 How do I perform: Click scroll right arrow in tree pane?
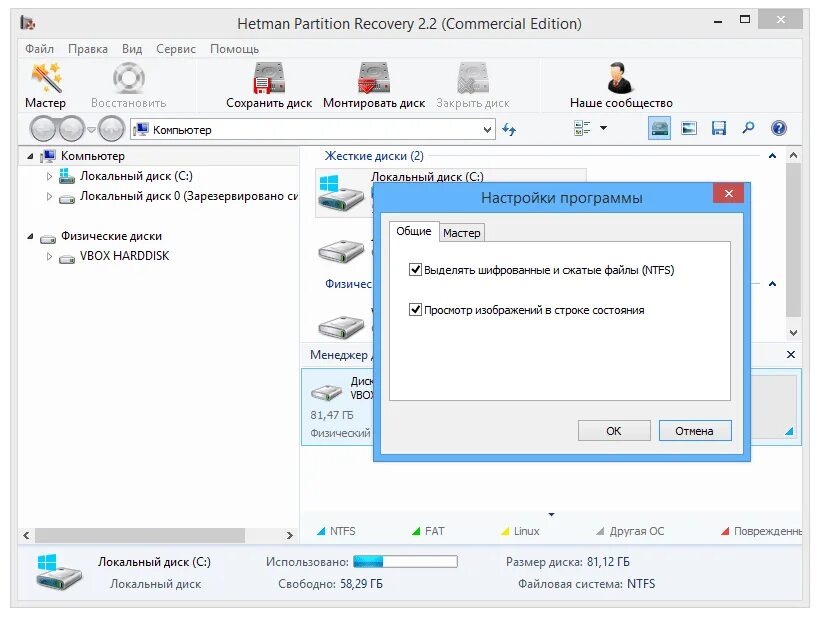tap(289, 535)
